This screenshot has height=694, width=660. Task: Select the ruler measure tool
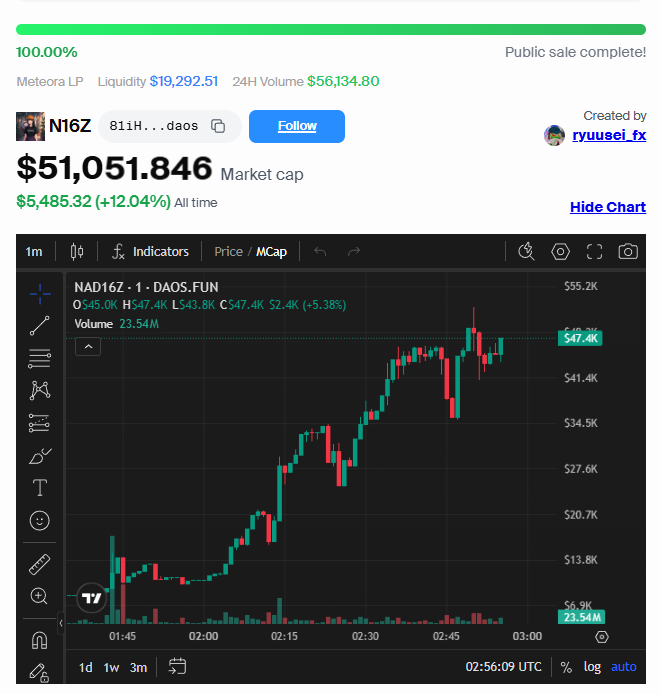40,564
